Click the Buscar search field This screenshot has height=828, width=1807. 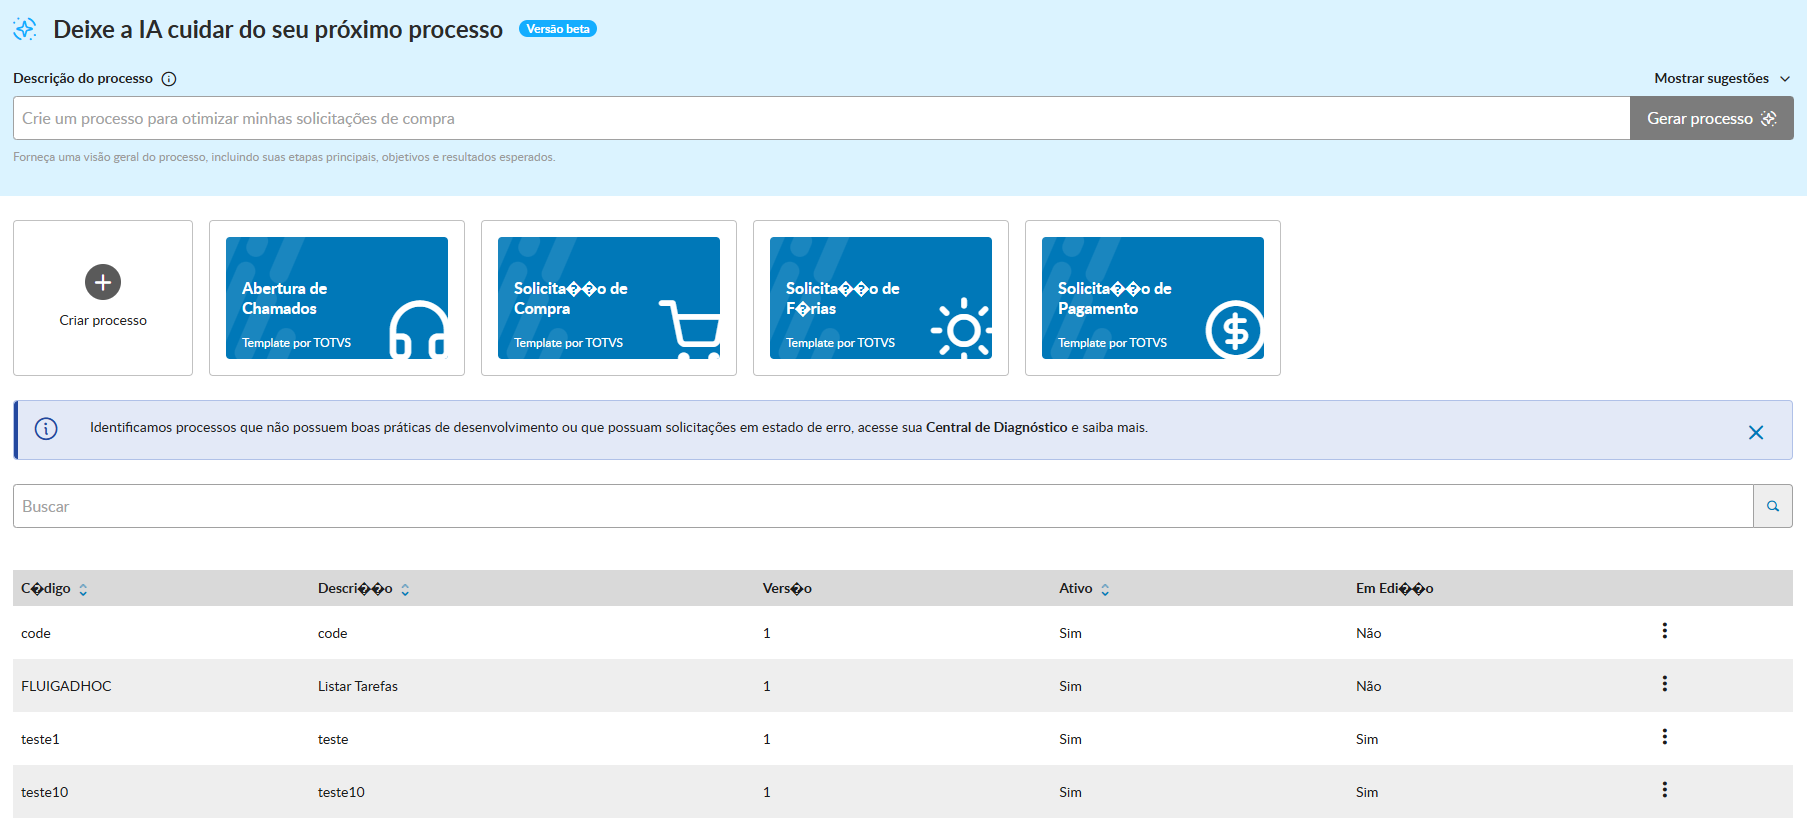pyautogui.click(x=883, y=506)
